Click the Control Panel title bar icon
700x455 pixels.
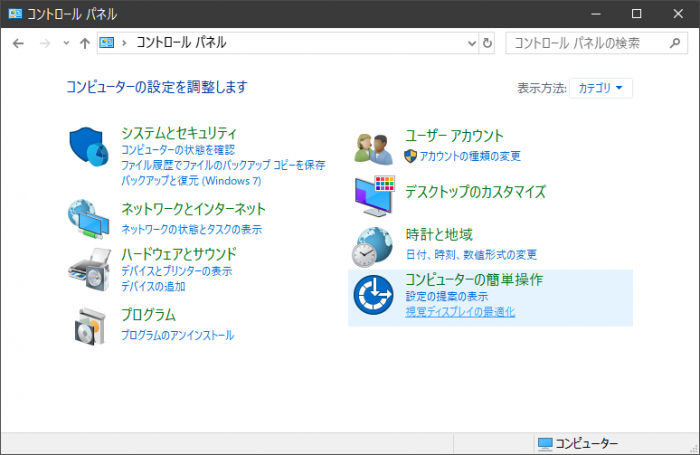point(15,14)
